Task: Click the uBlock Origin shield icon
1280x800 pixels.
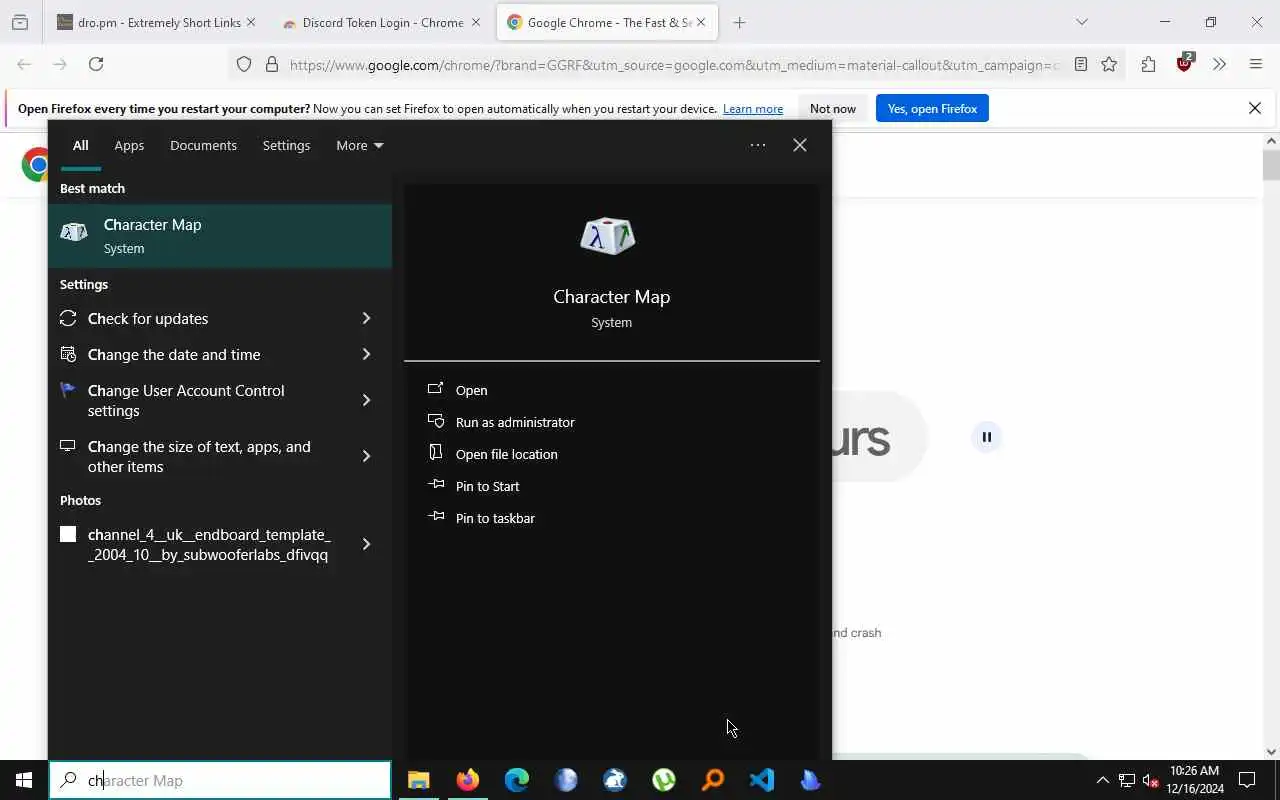Action: (x=1185, y=63)
